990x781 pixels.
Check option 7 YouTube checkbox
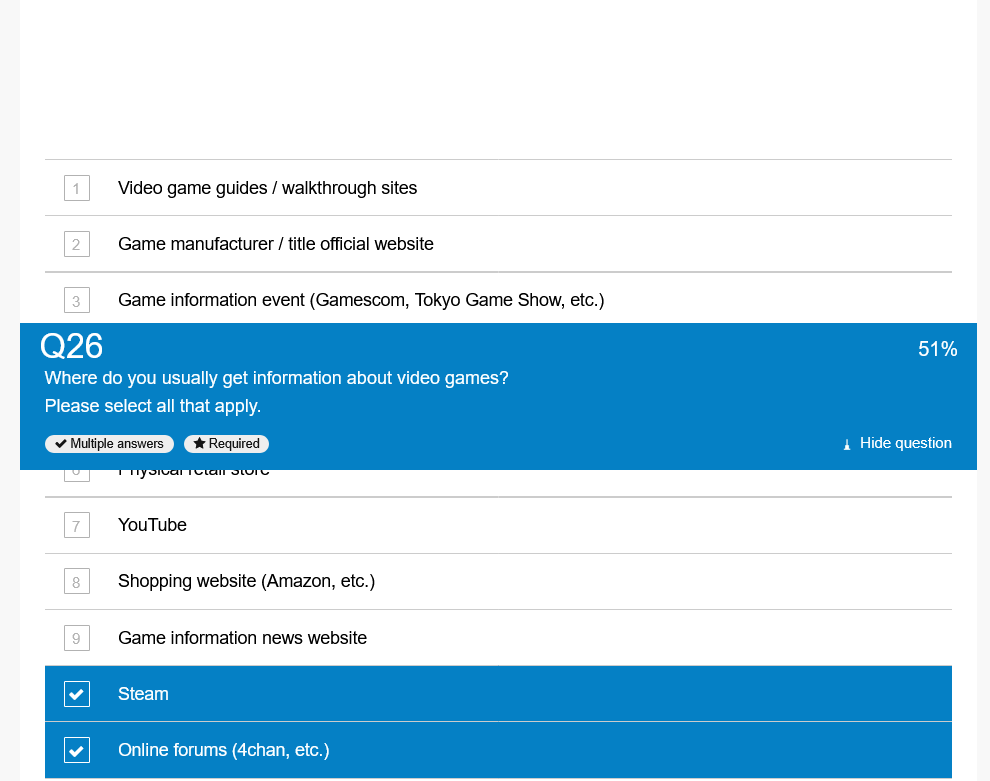click(76, 525)
